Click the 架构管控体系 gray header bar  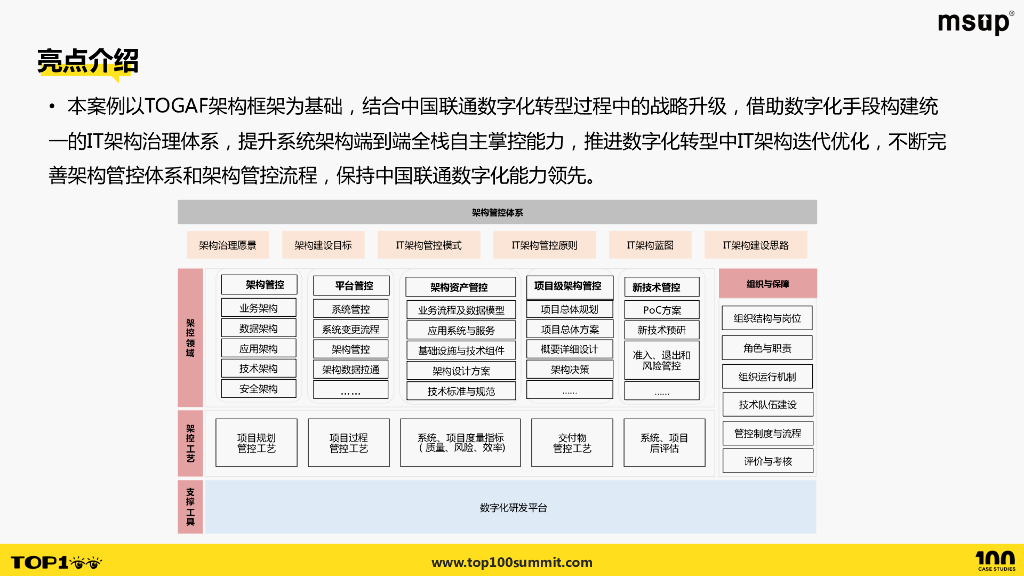(x=497, y=212)
